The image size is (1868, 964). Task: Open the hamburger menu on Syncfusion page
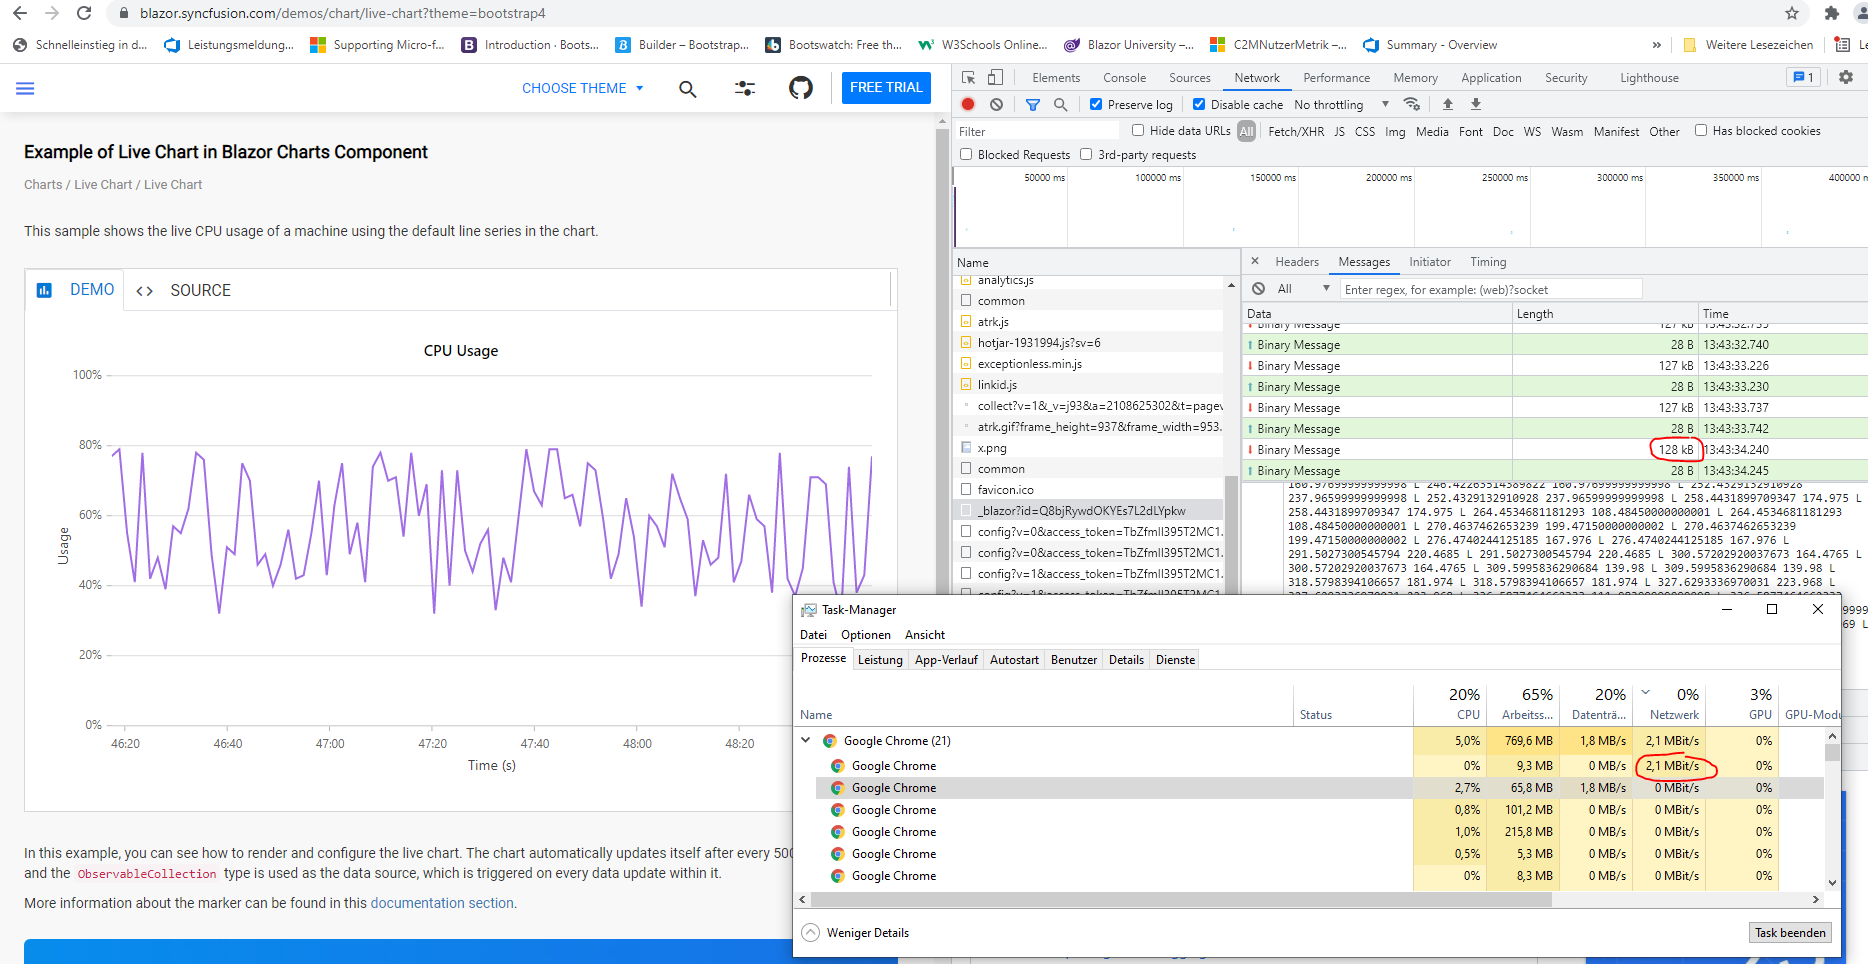pos(25,88)
